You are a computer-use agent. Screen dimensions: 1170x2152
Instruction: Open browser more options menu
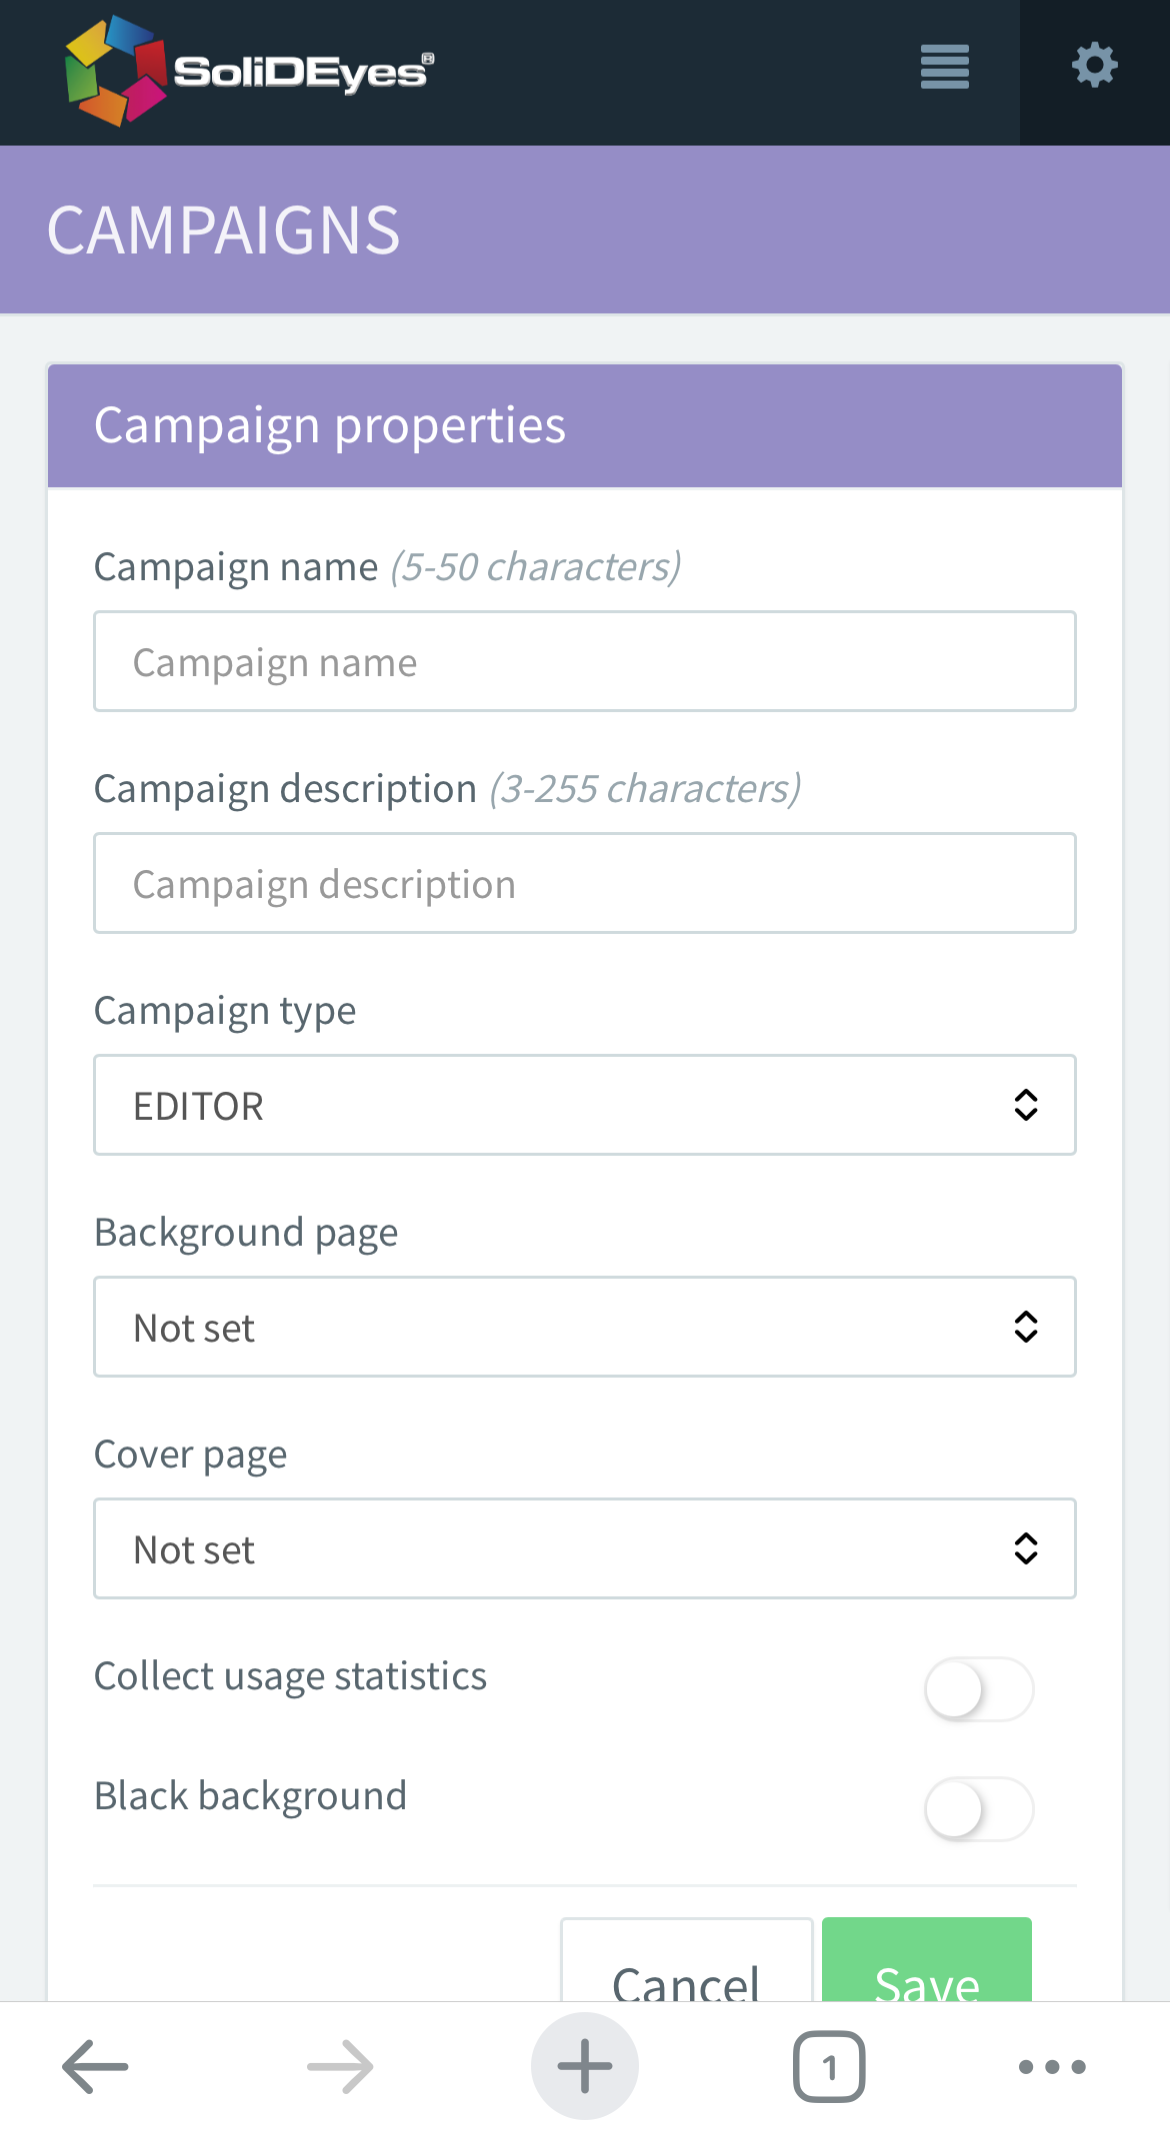(1052, 2066)
